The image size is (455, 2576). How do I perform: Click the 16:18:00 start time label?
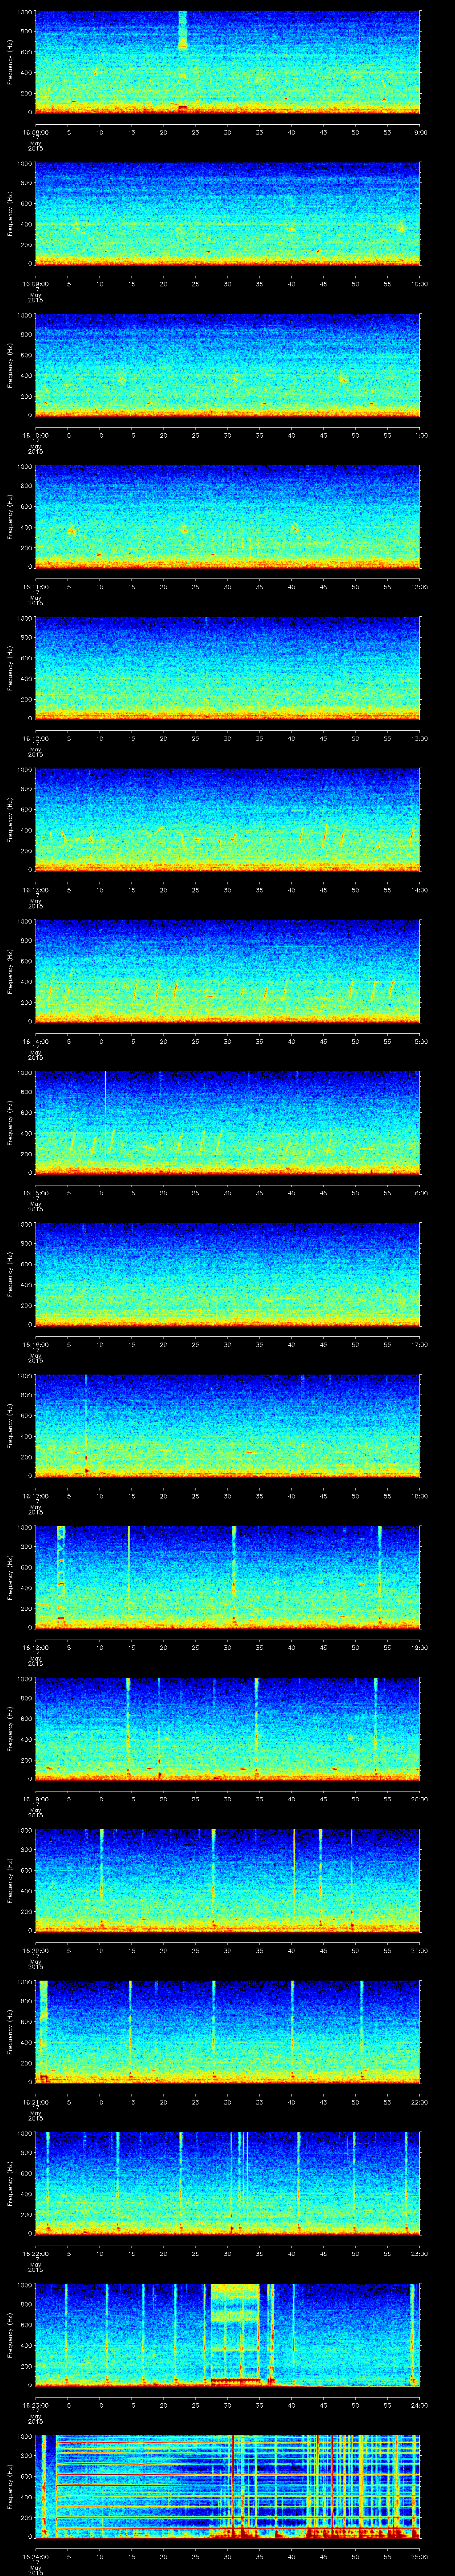click(35, 1648)
